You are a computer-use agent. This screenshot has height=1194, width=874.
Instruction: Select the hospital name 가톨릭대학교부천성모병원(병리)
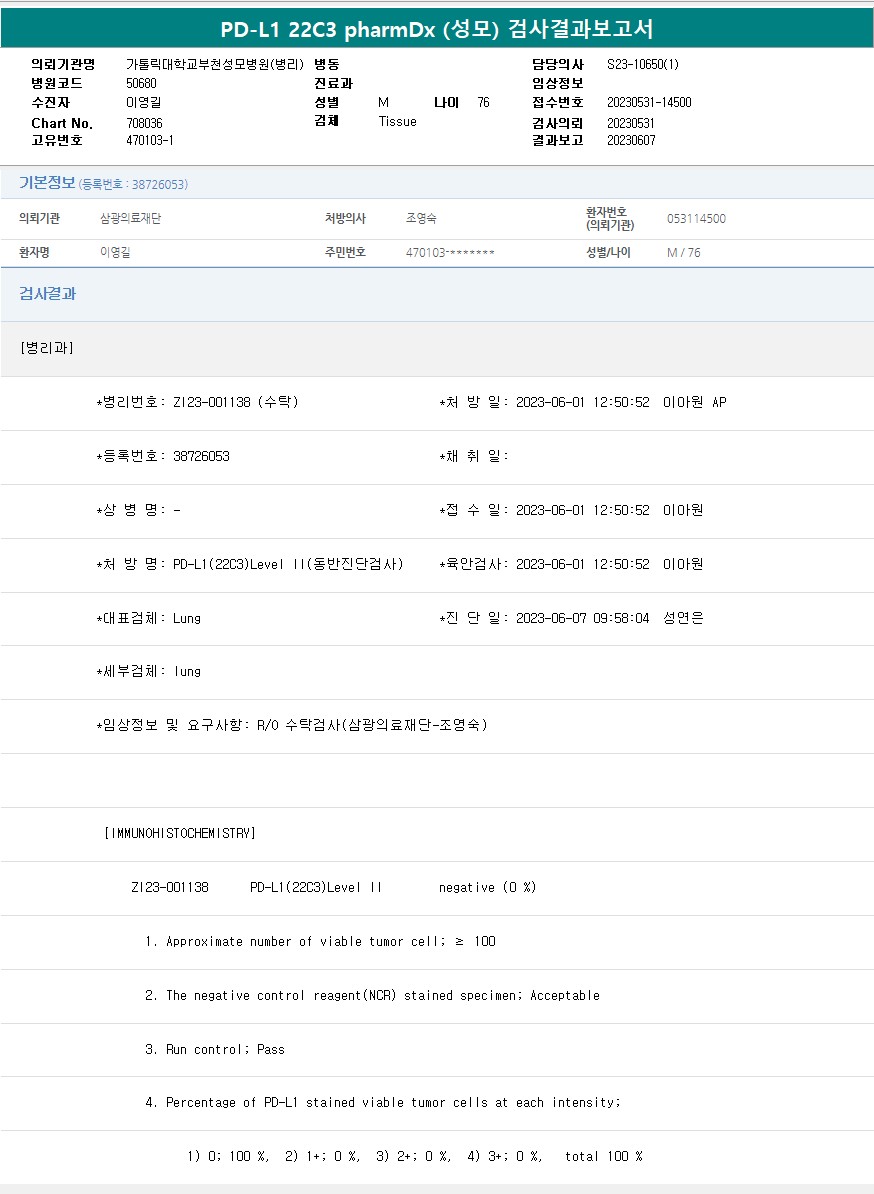(x=215, y=64)
